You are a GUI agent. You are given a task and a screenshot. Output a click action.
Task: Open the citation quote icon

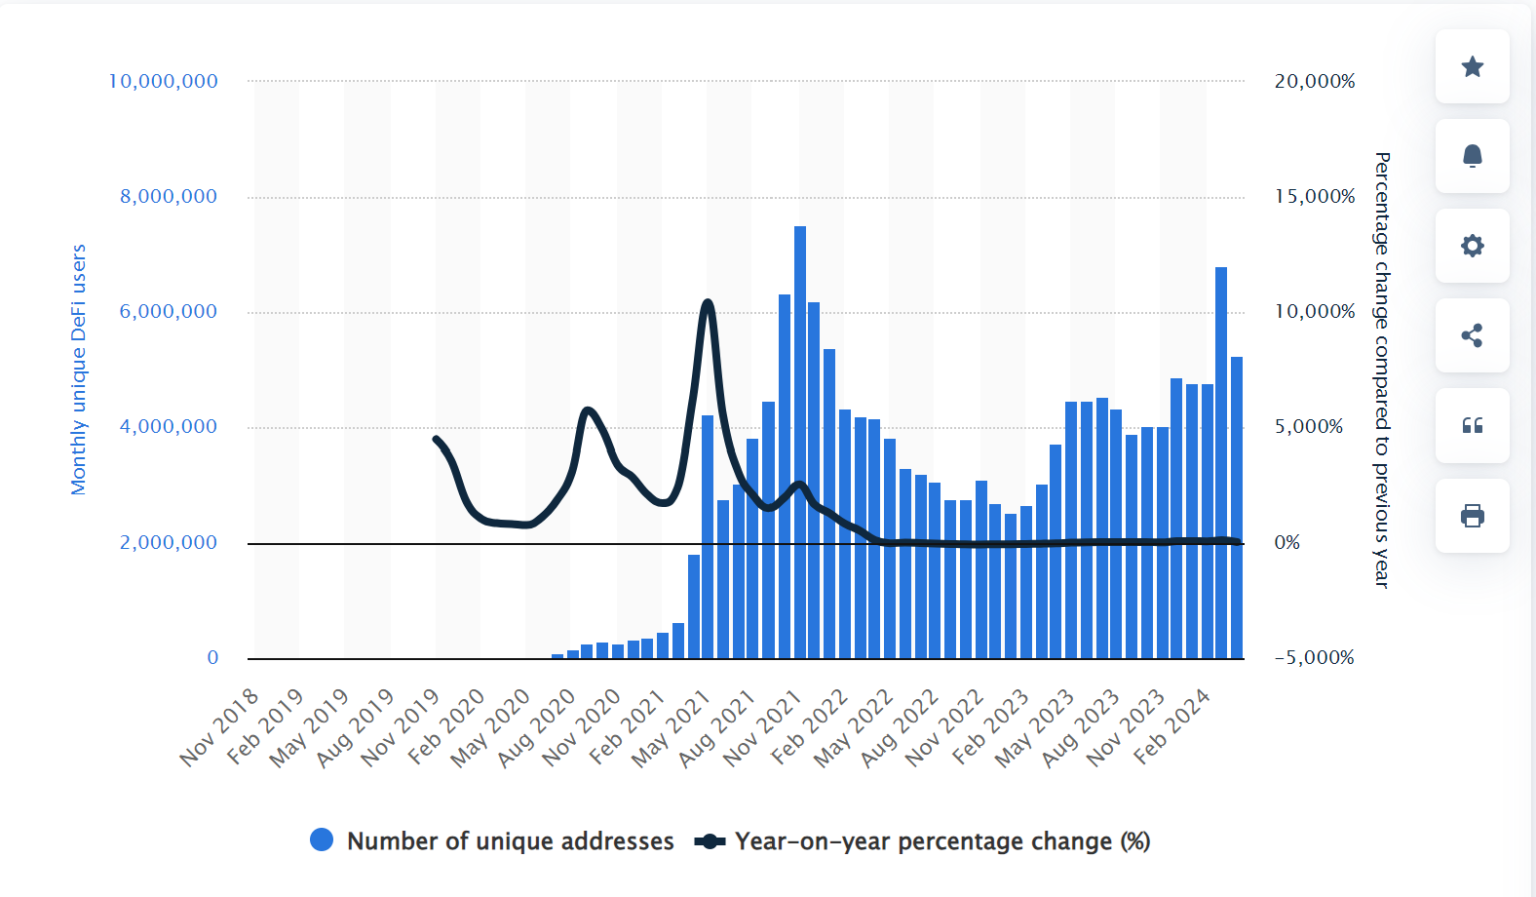[x=1471, y=426]
